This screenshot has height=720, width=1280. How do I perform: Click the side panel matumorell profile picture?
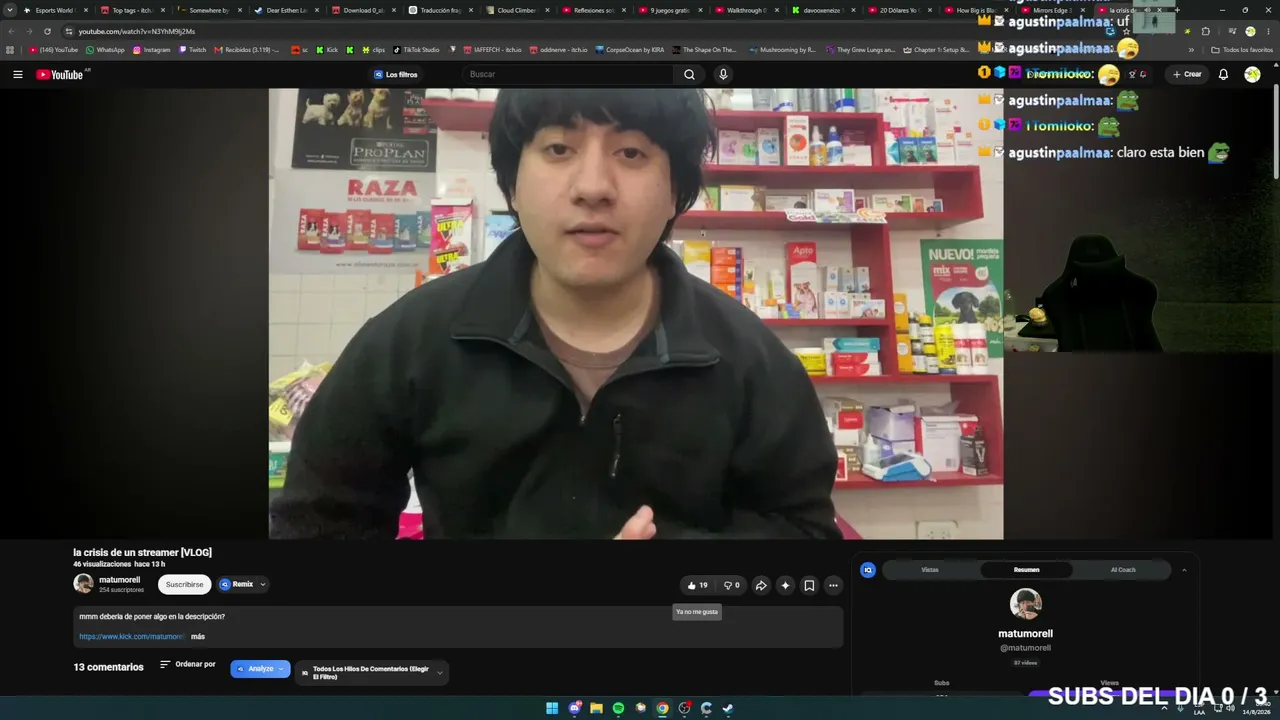tap(1026, 604)
